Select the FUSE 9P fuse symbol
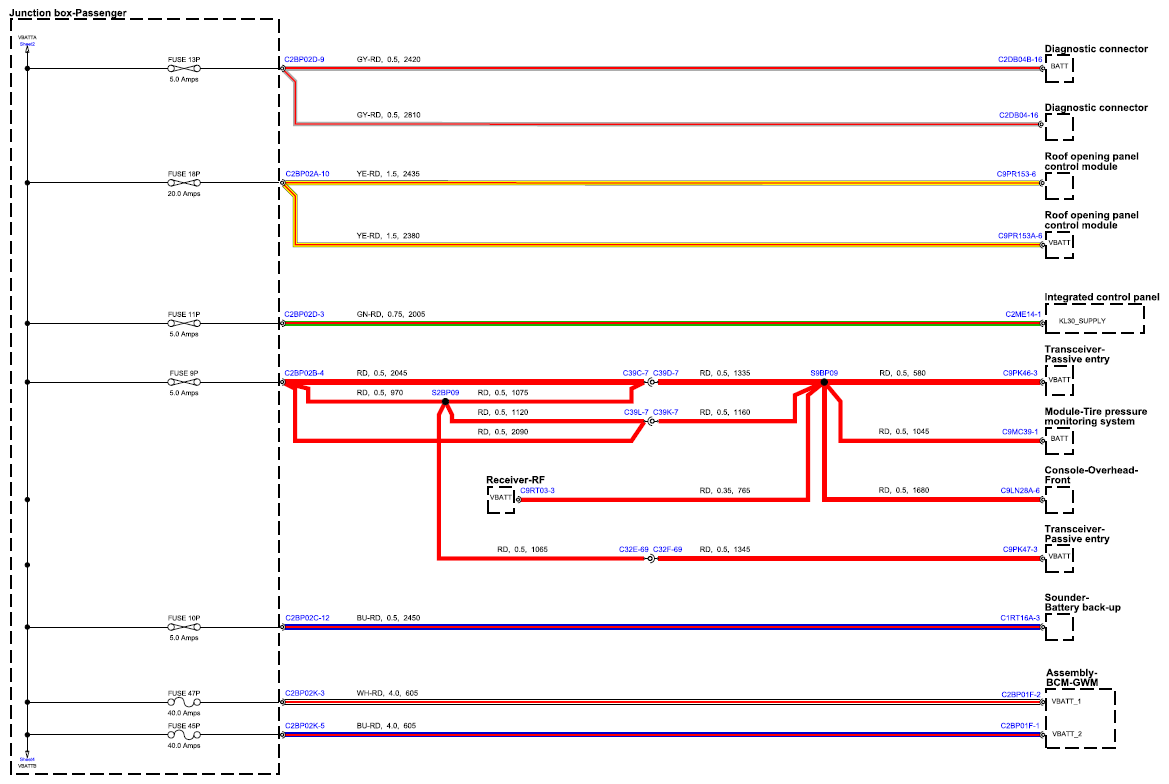The height and width of the screenshot is (784, 1169). pyautogui.click(x=184, y=382)
